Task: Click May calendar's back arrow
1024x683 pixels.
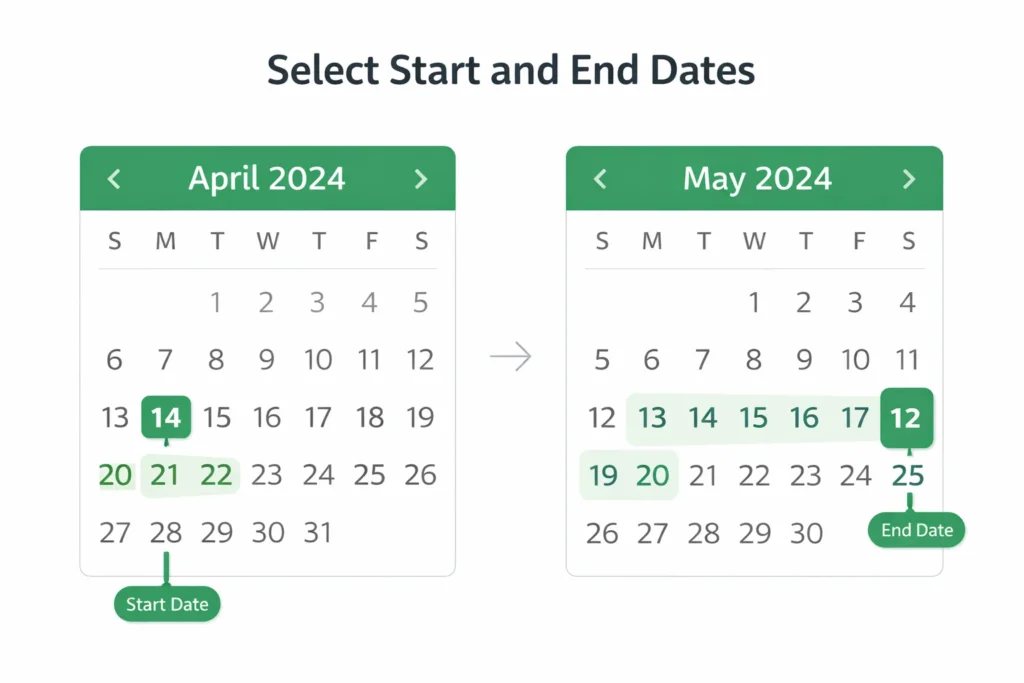Action: (601, 178)
